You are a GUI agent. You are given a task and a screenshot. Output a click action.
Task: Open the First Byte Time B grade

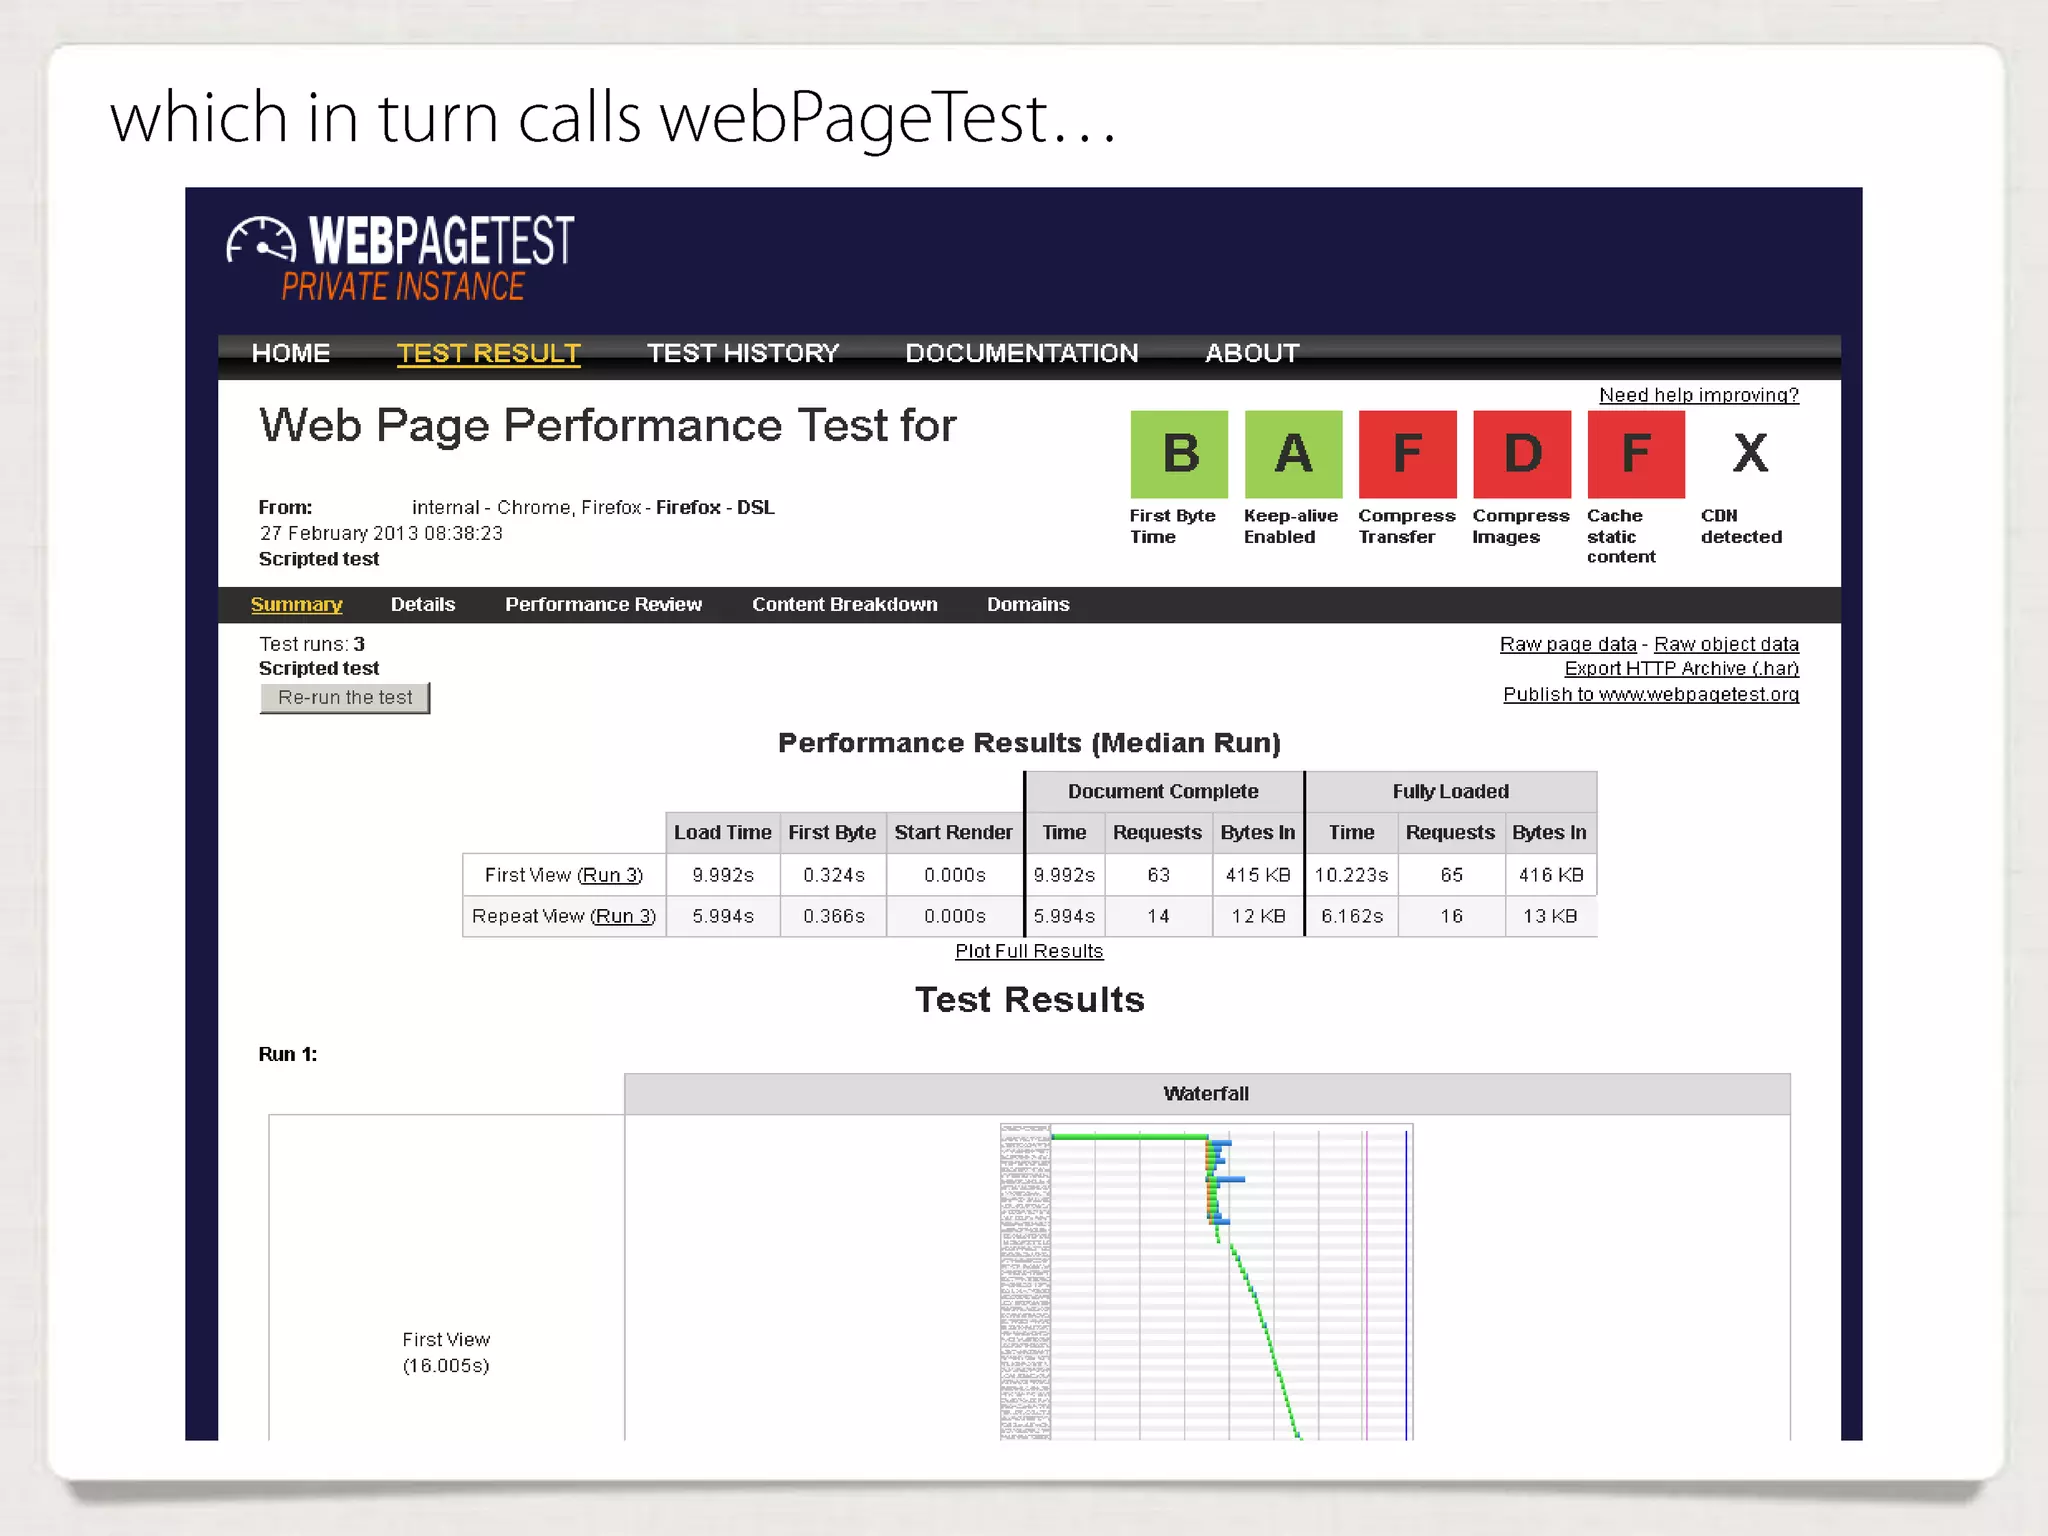1179,454
